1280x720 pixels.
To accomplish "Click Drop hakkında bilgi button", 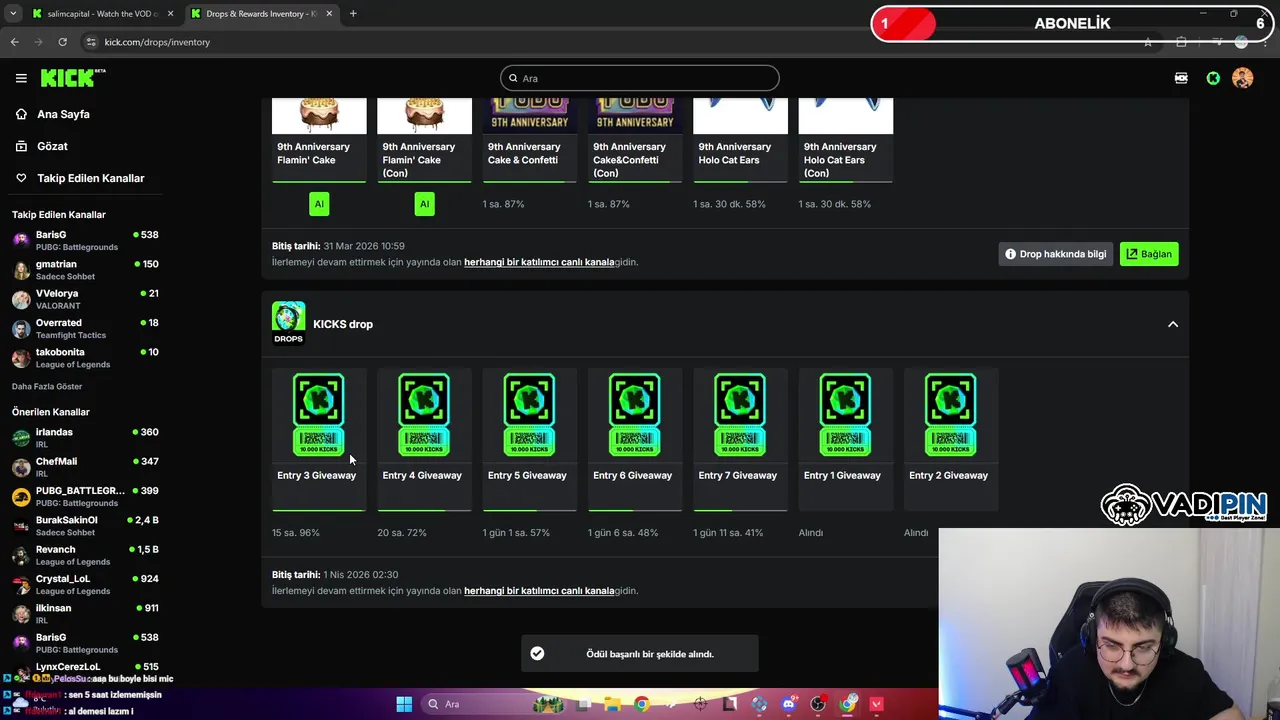I will 1056,254.
